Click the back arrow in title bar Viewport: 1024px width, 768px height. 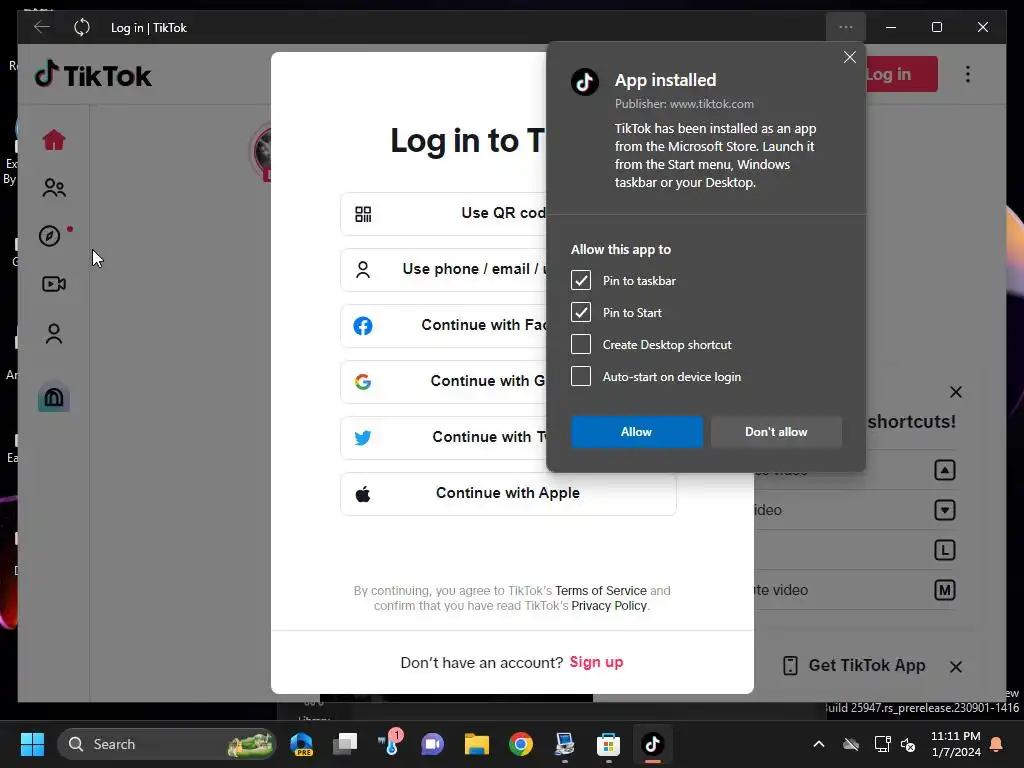[x=42, y=27]
